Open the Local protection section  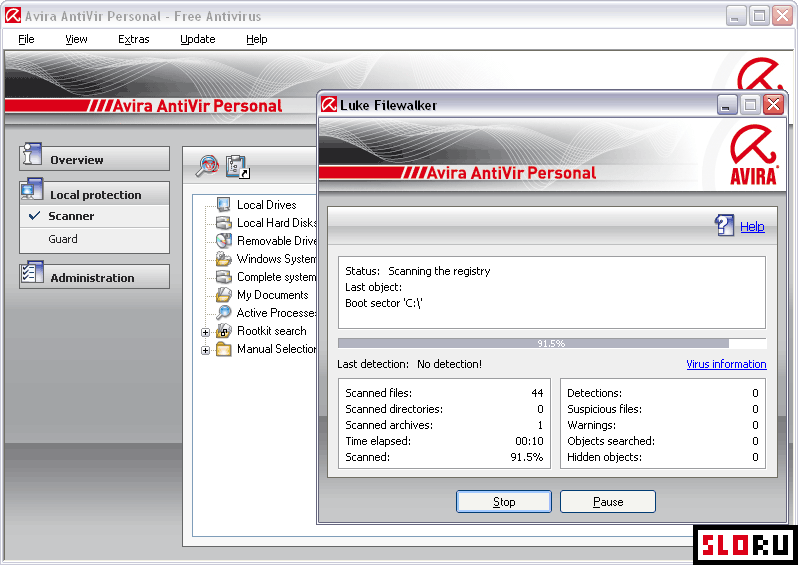pyautogui.click(x=95, y=194)
